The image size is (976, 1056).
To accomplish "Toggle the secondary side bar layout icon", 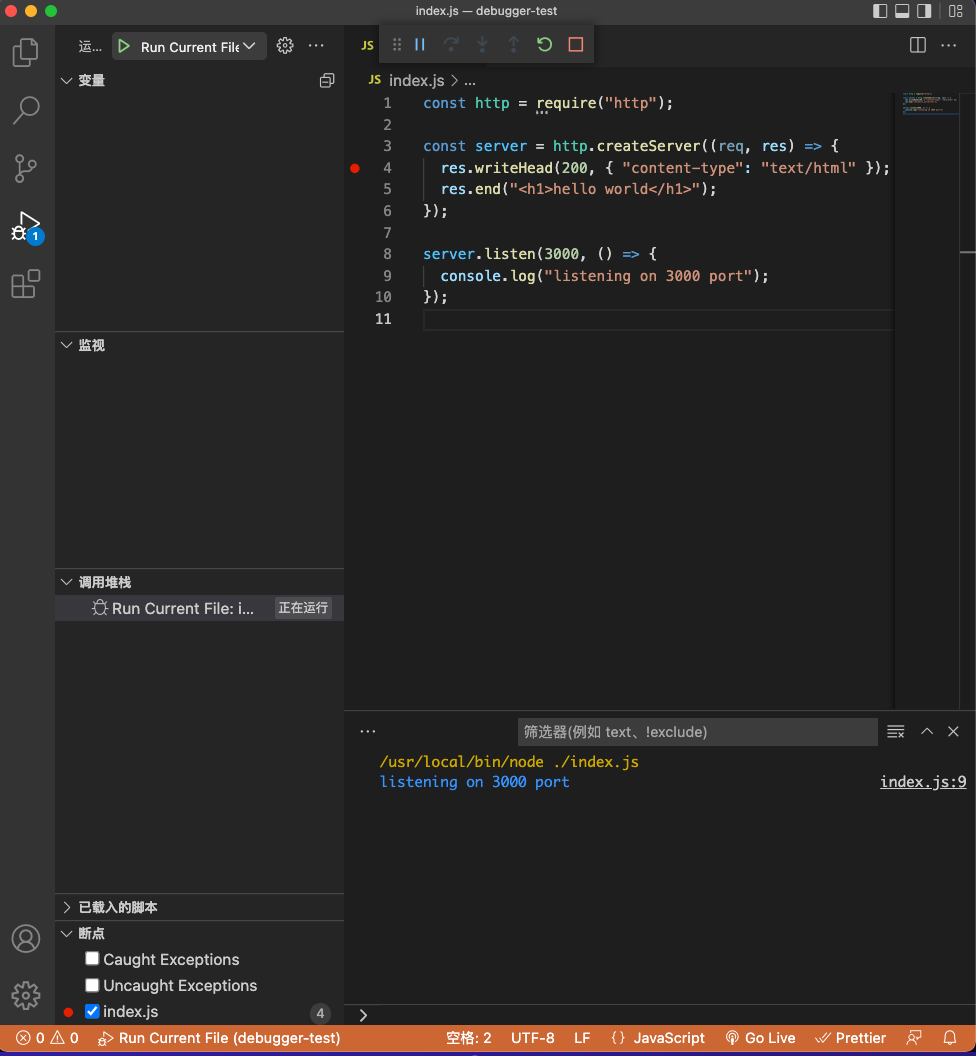I will tap(924, 11).
